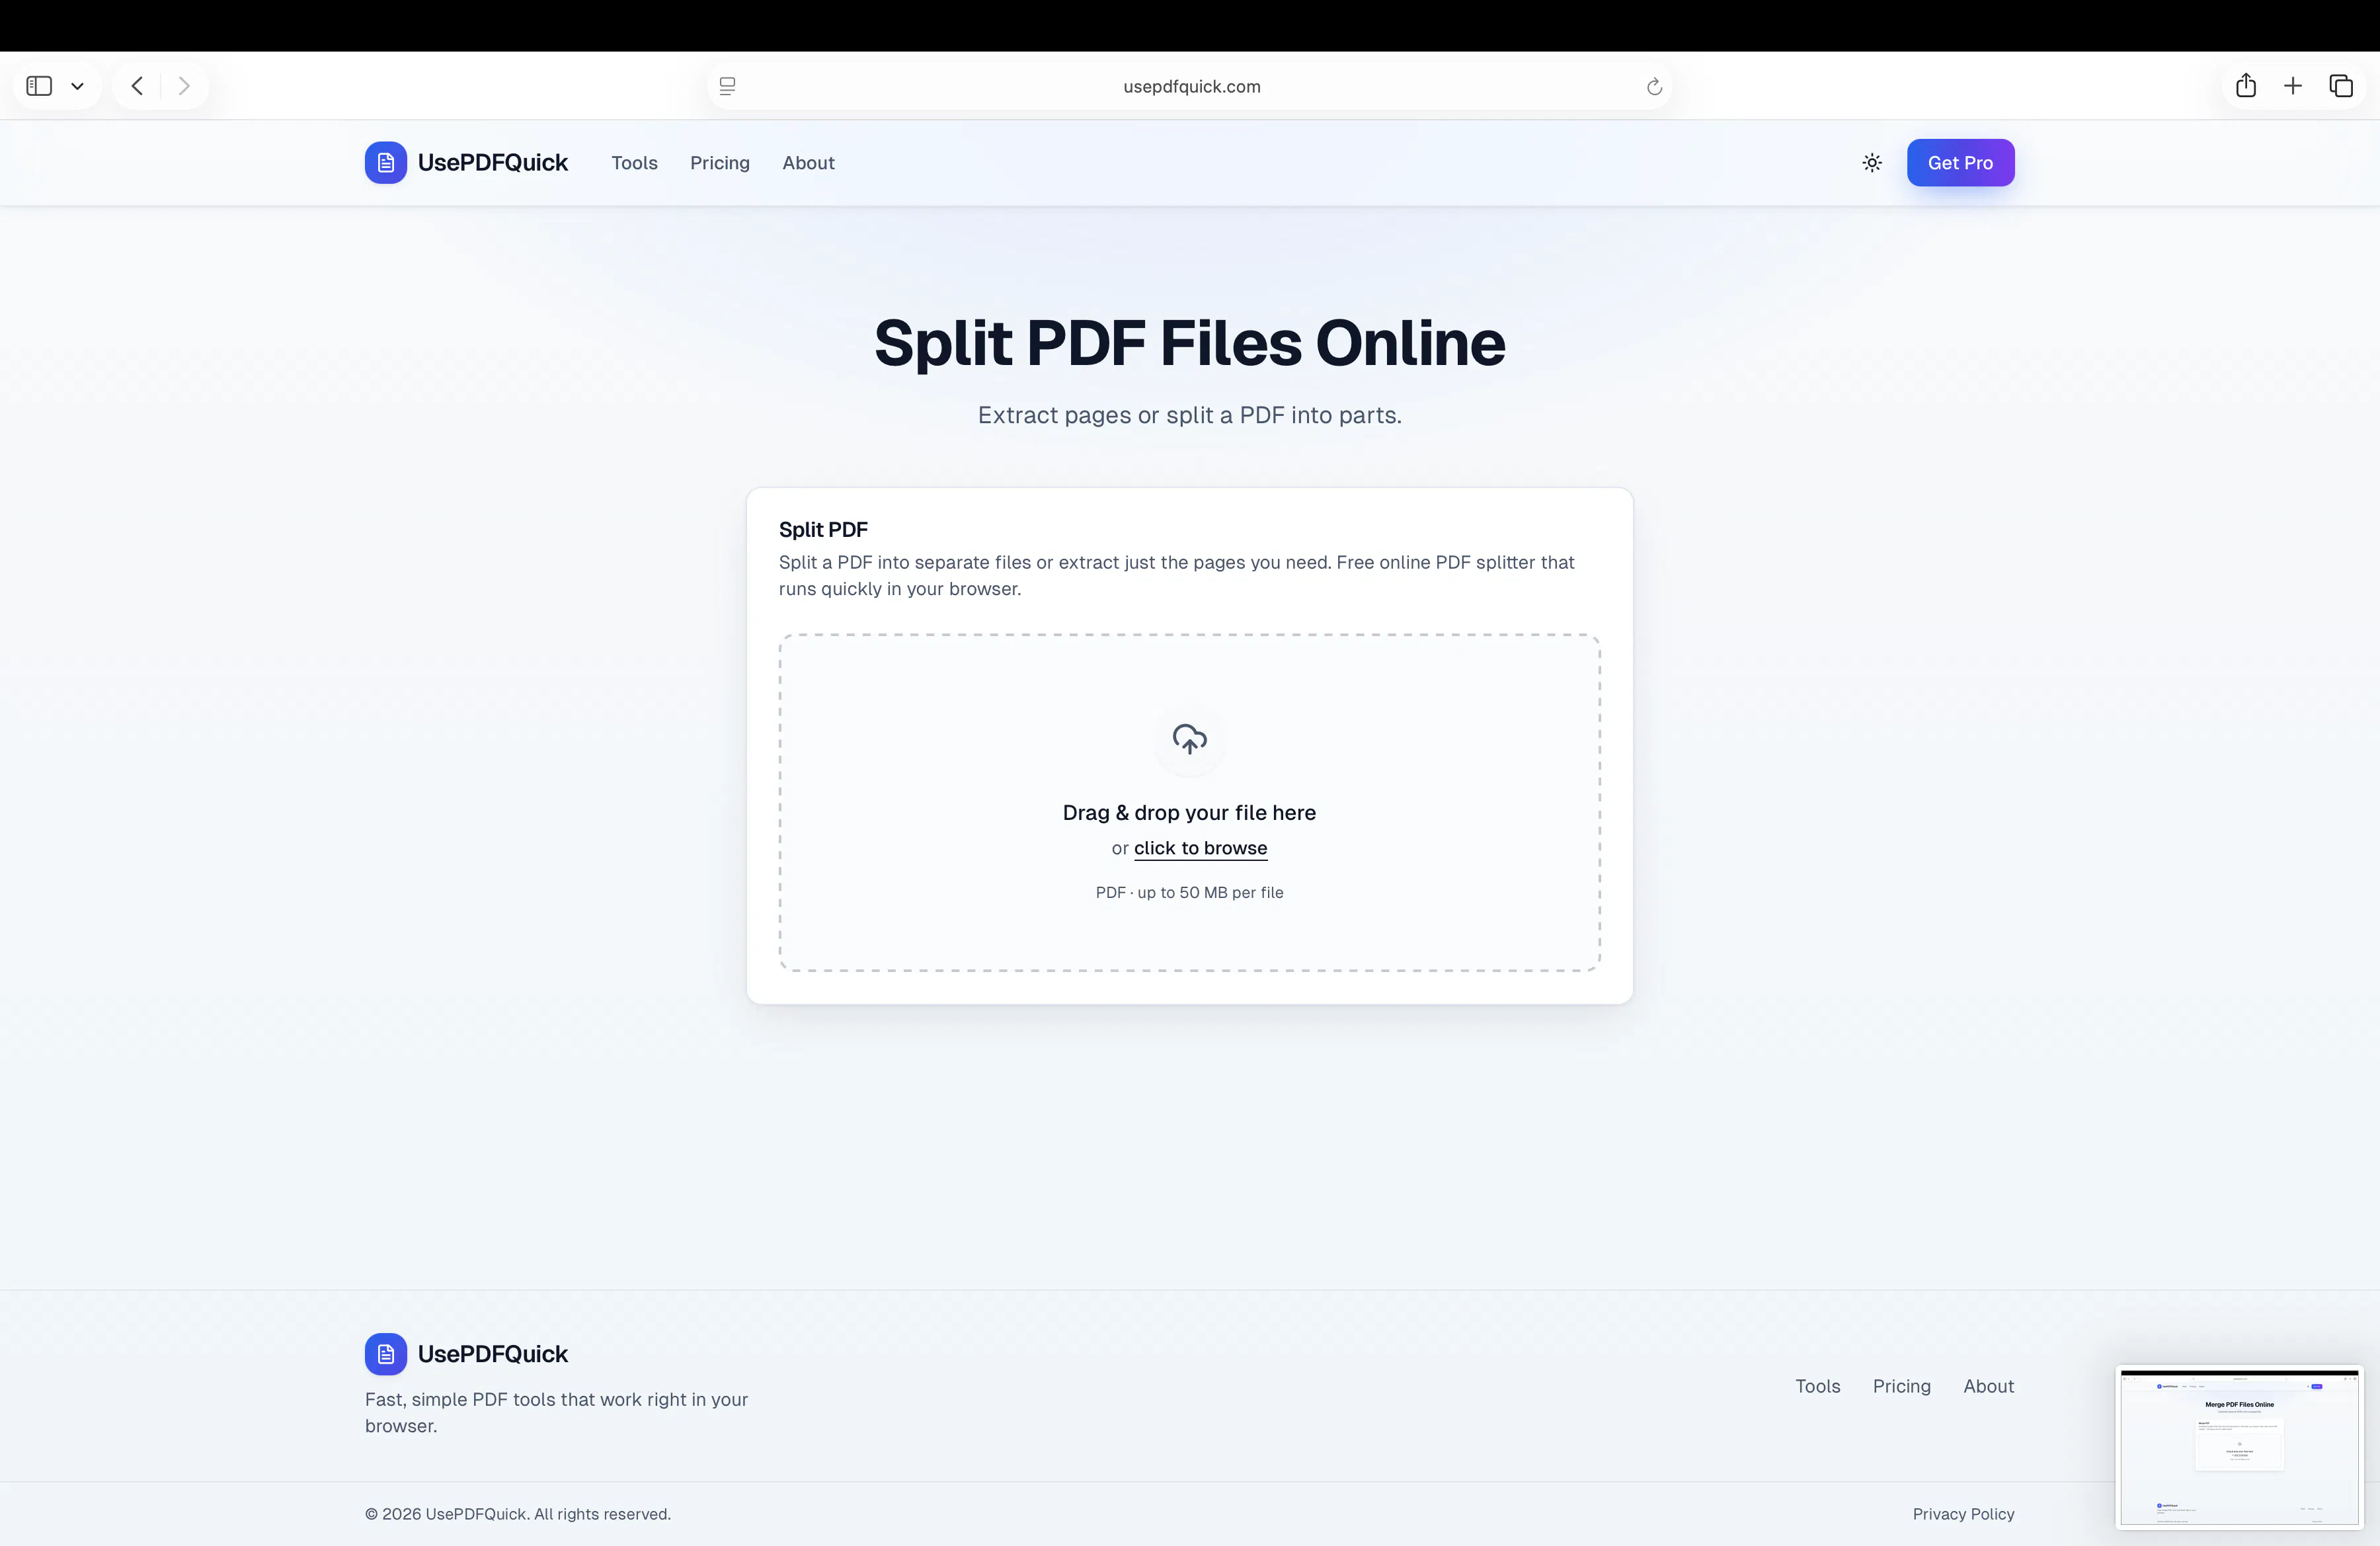Click the footer UsePDFQuick logo icon
Screen dimensions: 2380x1546
386,1354
